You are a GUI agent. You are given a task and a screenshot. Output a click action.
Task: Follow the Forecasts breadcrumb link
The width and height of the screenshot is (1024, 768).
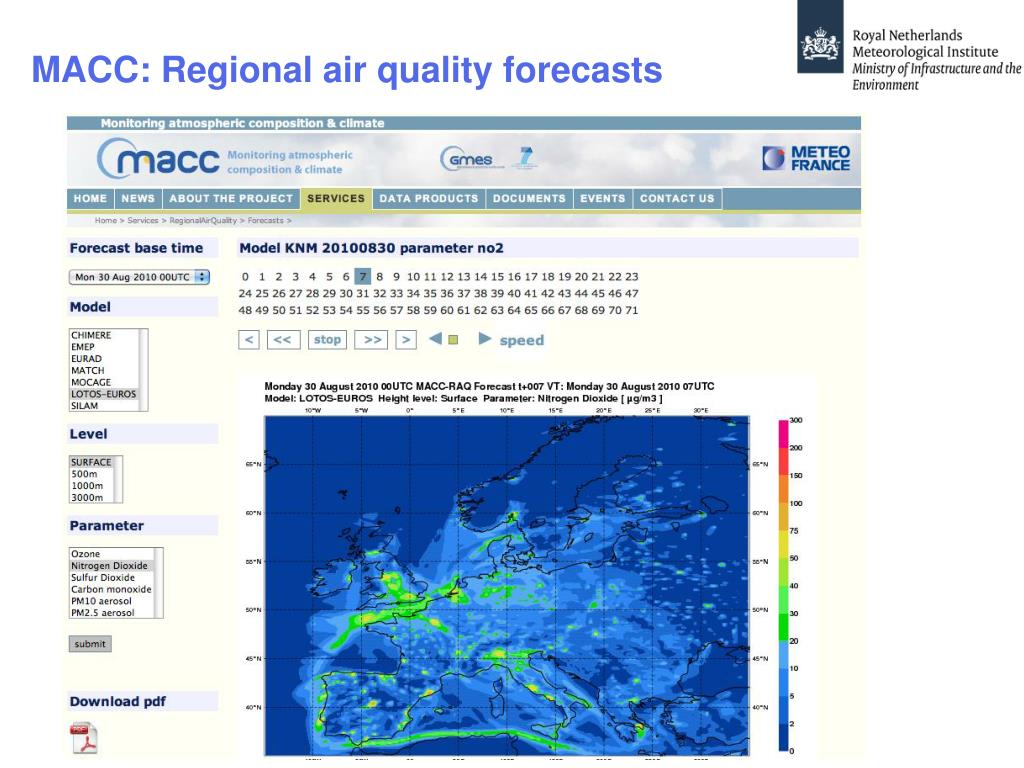[x=266, y=221]
